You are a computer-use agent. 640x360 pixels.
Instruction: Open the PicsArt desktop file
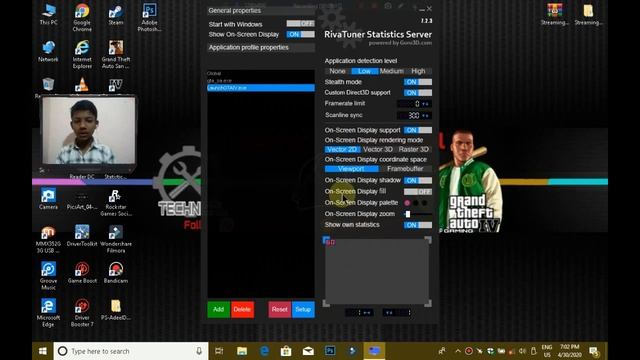[82, 200]
